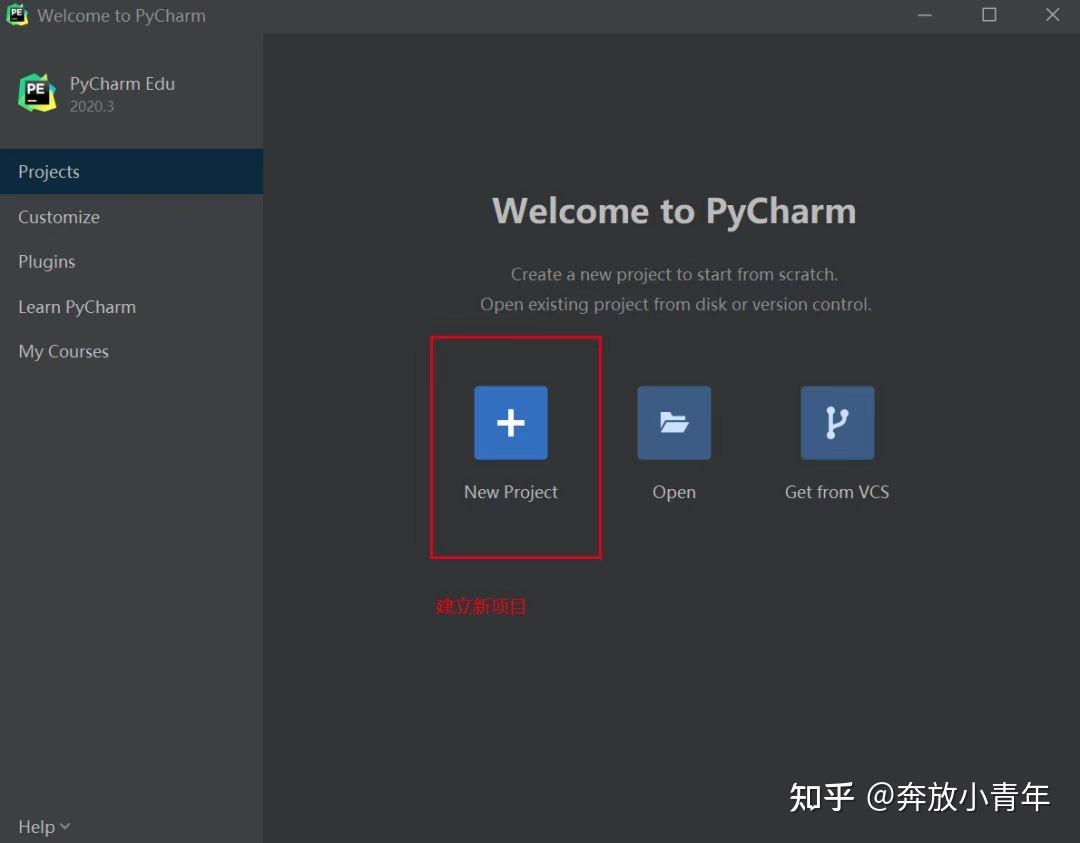Select the Plugins sidebar entry

(46, 261)
